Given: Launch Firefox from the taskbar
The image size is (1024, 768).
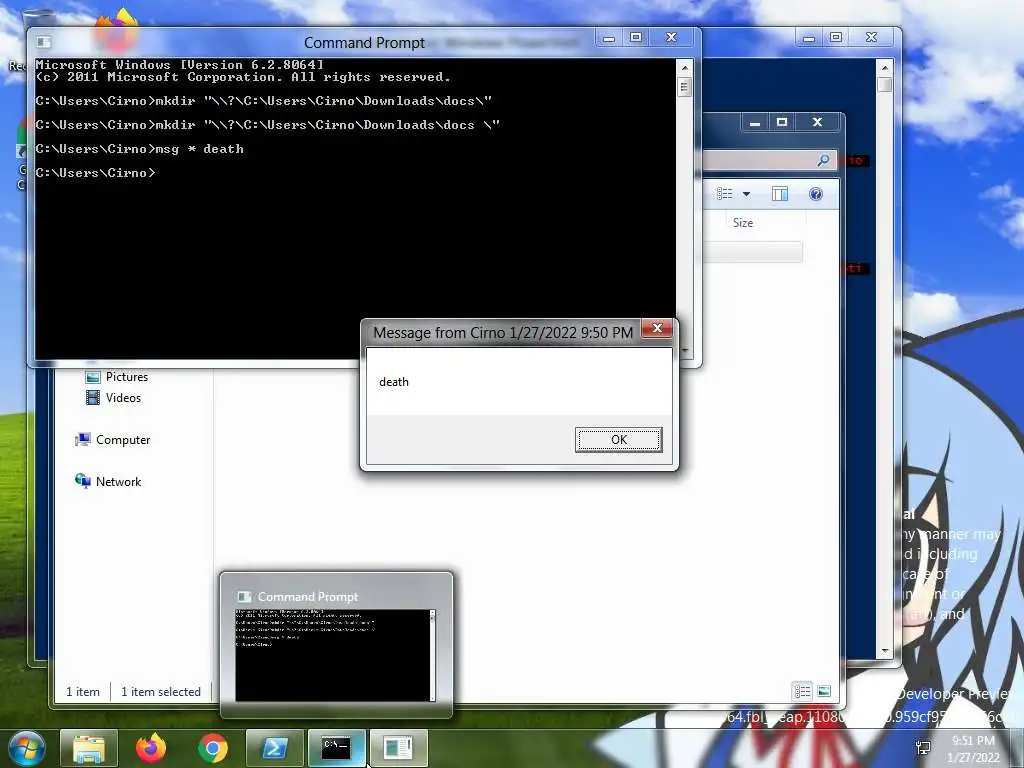Looking at the screenshot, I should pyautogui.click(x=151, y=748).
